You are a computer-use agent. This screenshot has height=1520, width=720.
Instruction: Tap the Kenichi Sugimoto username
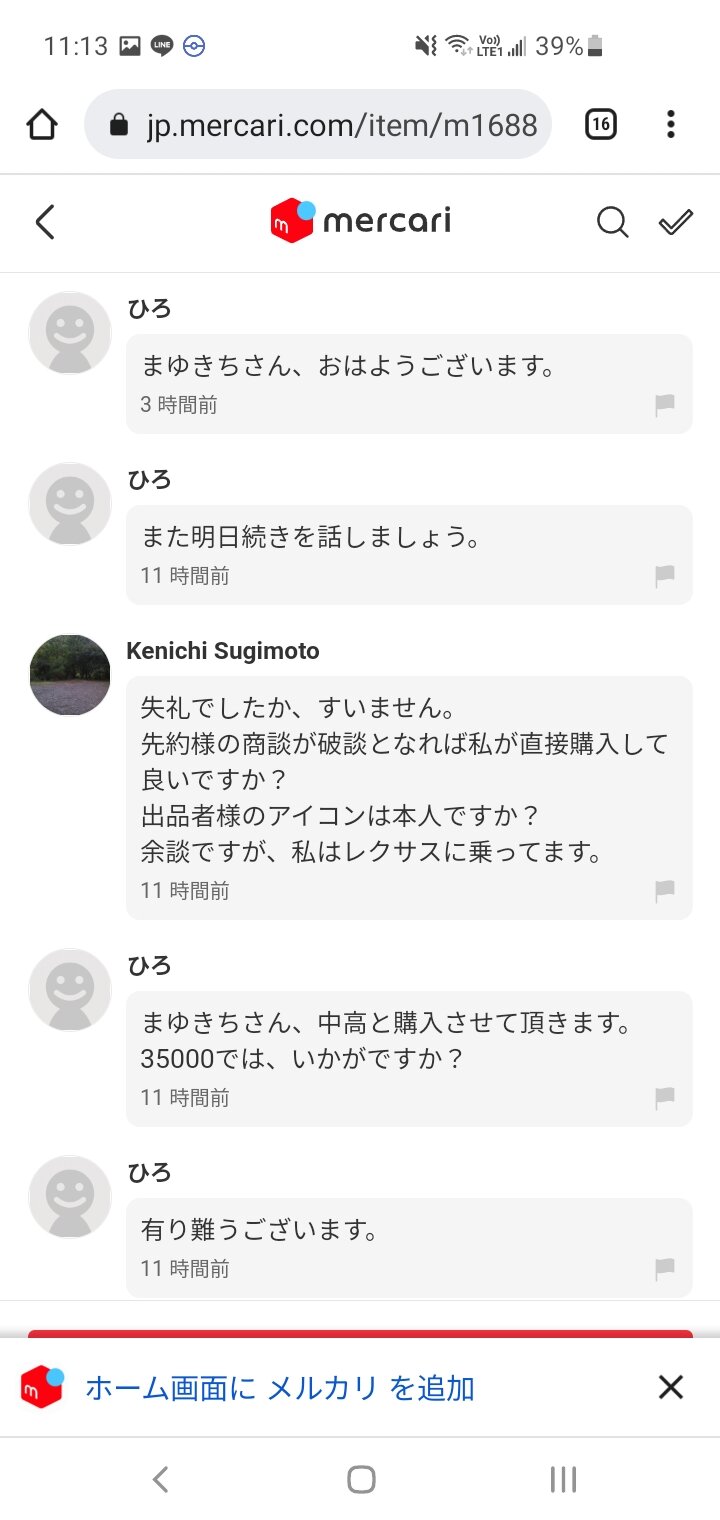click(223, 651)
